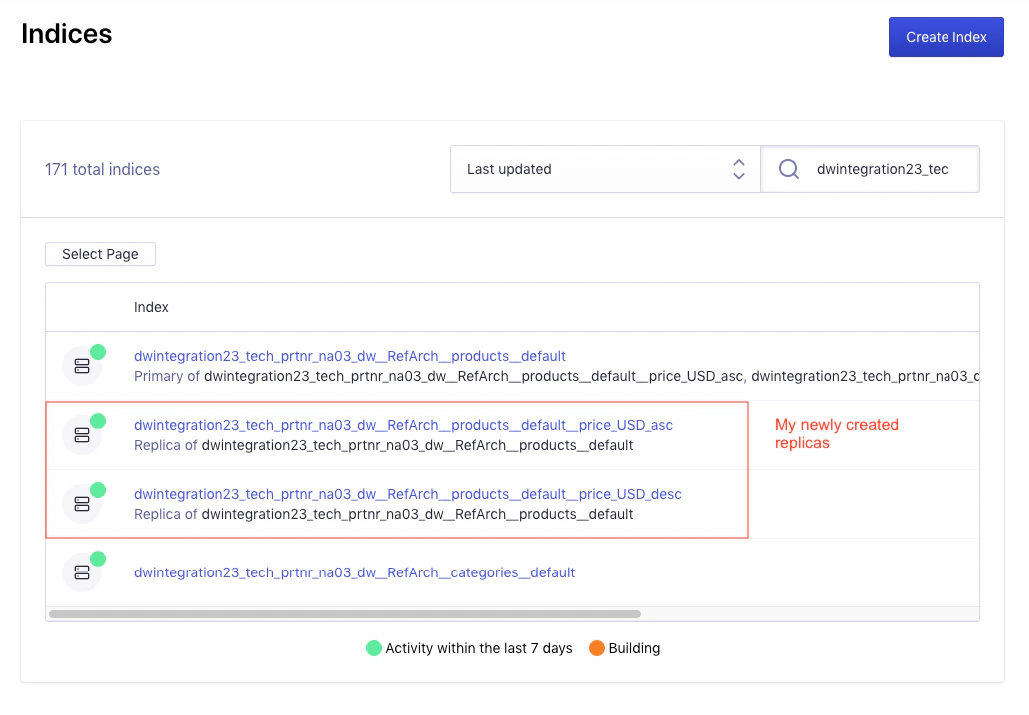Click green activity dot on price_USD_asc row

[x=98, y=420]
